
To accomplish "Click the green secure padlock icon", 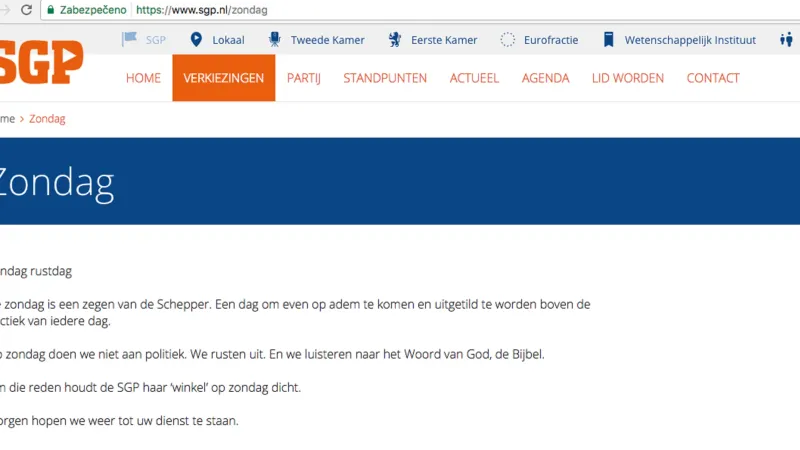I will click(x=51, y=10).
